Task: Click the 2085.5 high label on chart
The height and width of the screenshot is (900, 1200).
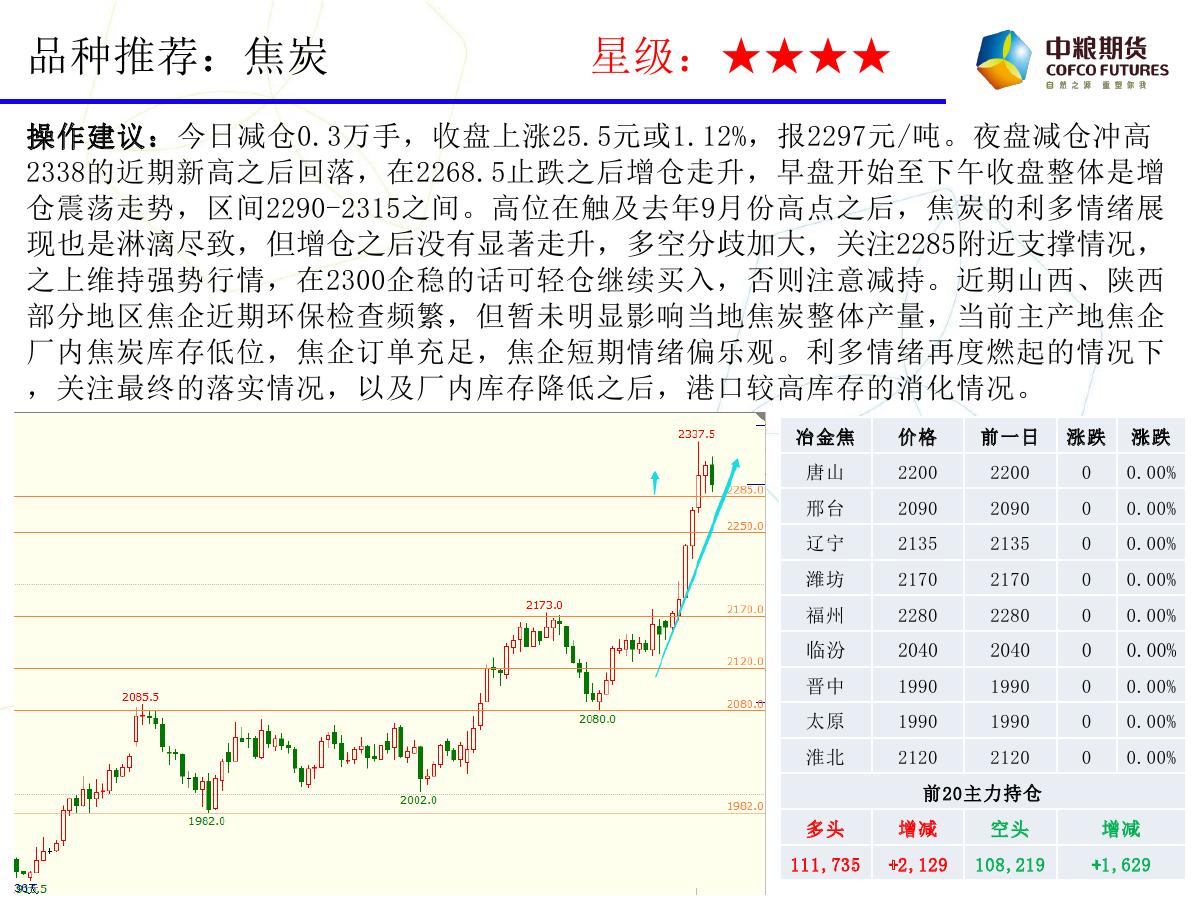Action: coord(140,697)
